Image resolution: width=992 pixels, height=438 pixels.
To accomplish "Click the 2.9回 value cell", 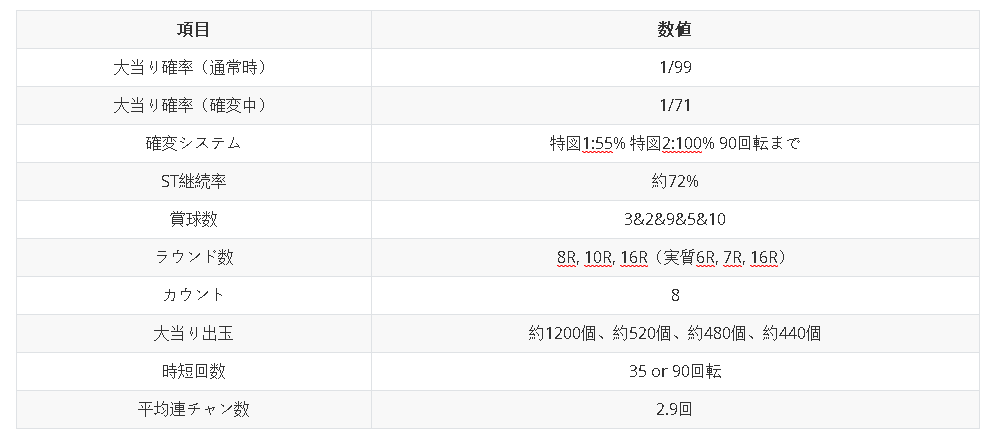I will 675,409.
